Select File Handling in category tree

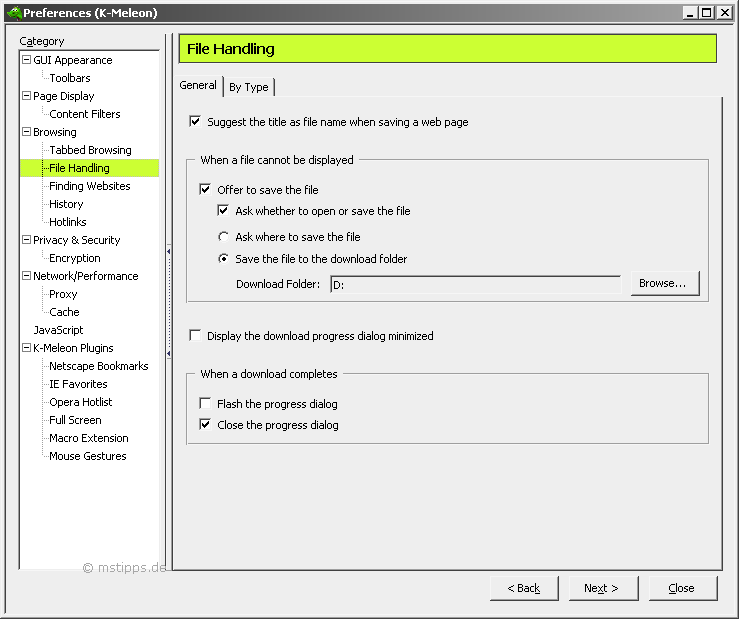click(79, 168)
